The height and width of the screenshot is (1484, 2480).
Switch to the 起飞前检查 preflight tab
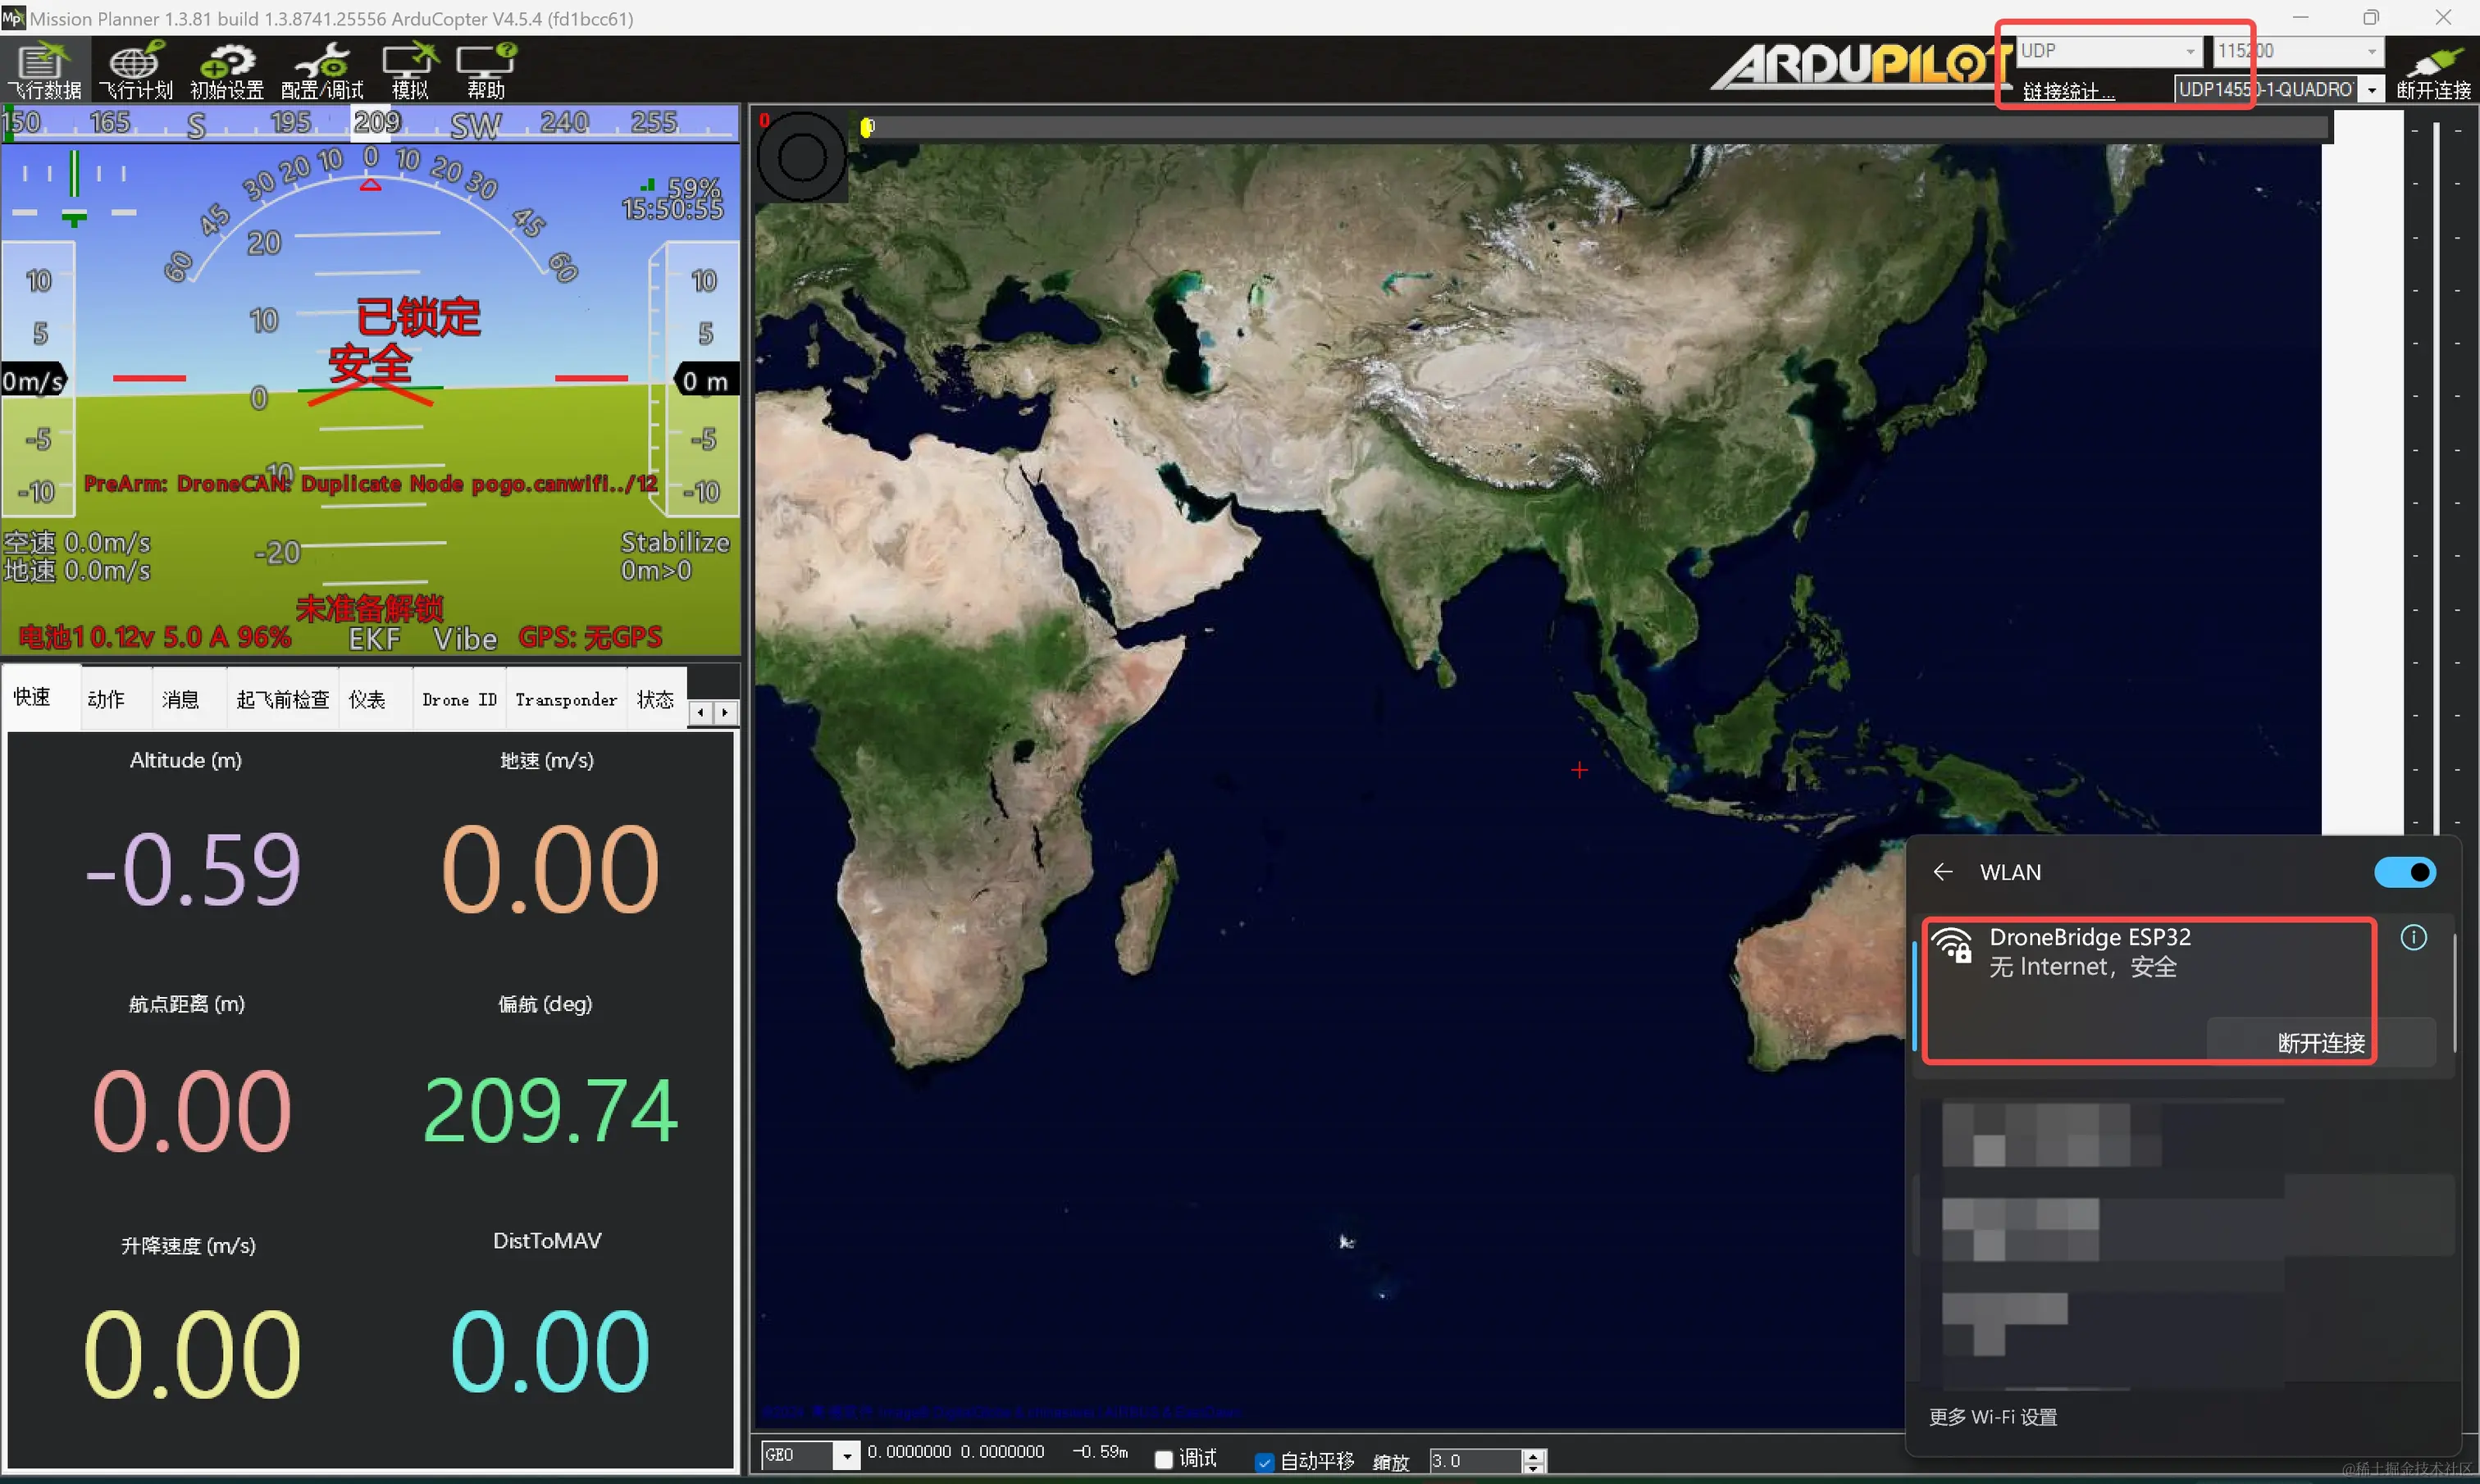(282, 699)
